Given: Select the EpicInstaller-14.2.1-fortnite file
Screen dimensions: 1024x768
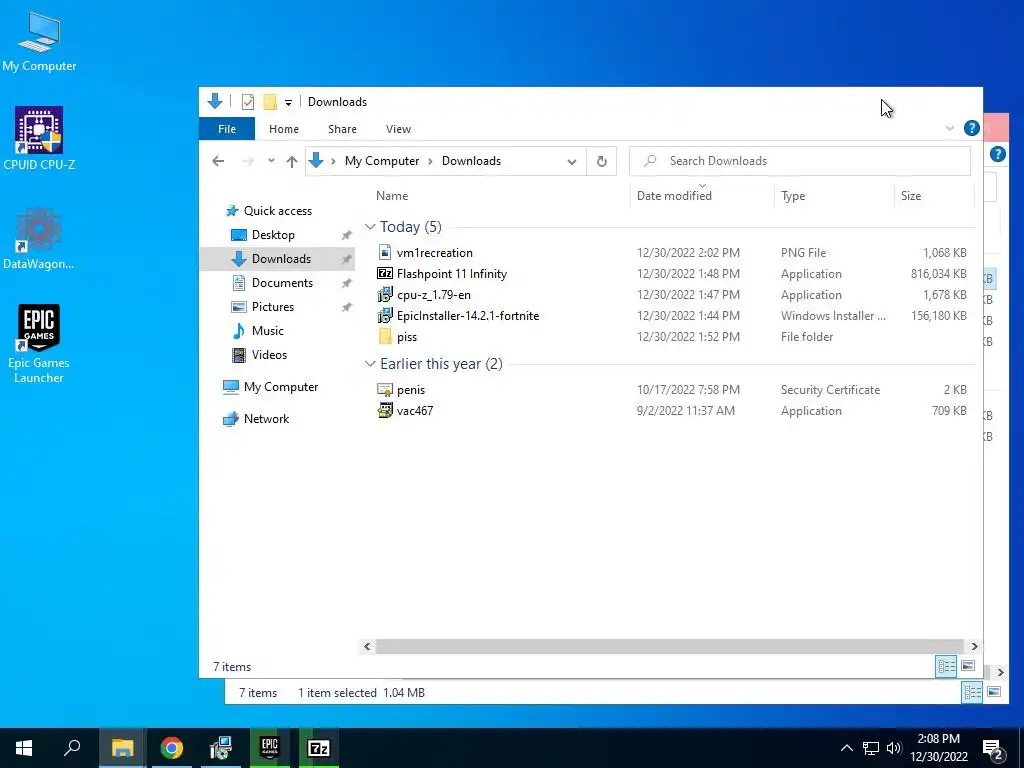Looking at the screenshot, I should pyautogui.click(x=468, y=315).
